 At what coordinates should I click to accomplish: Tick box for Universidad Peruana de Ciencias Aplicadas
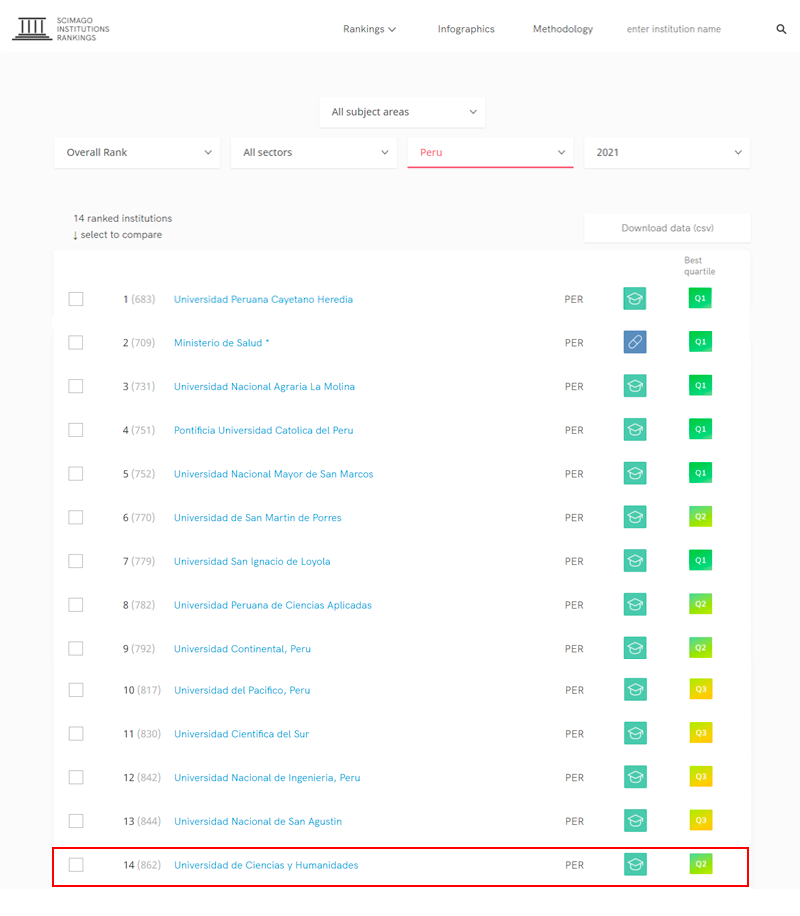click(x=75, y=605)
